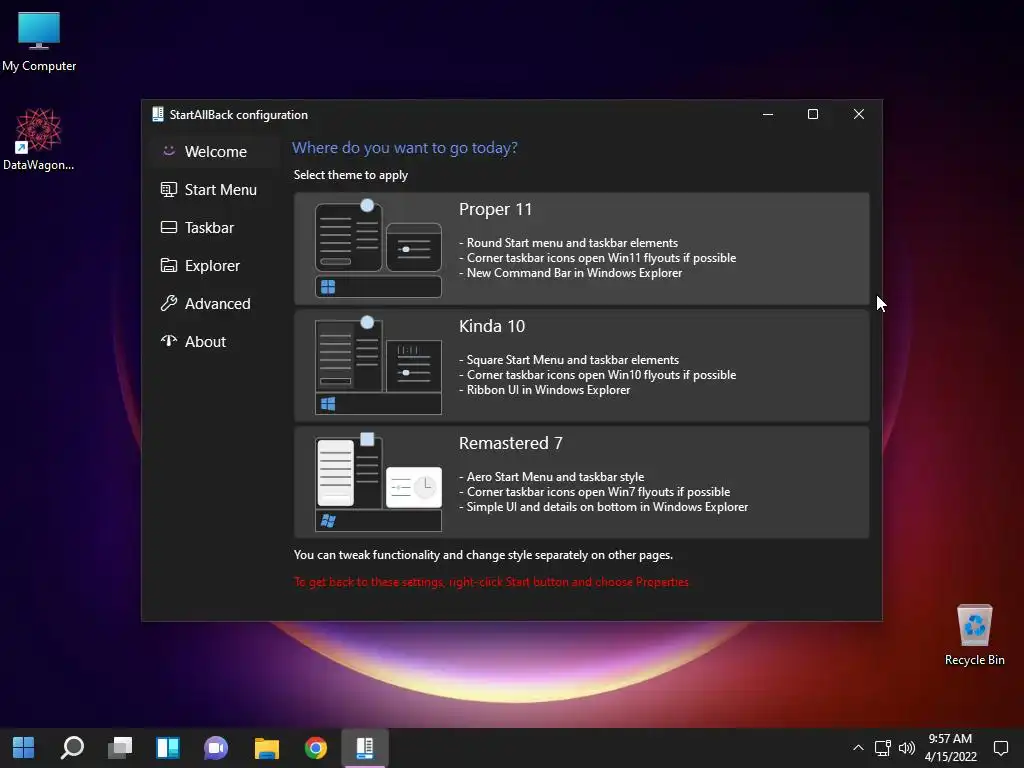Click the Explorer folder icon in sidebar

coord(168,265)
